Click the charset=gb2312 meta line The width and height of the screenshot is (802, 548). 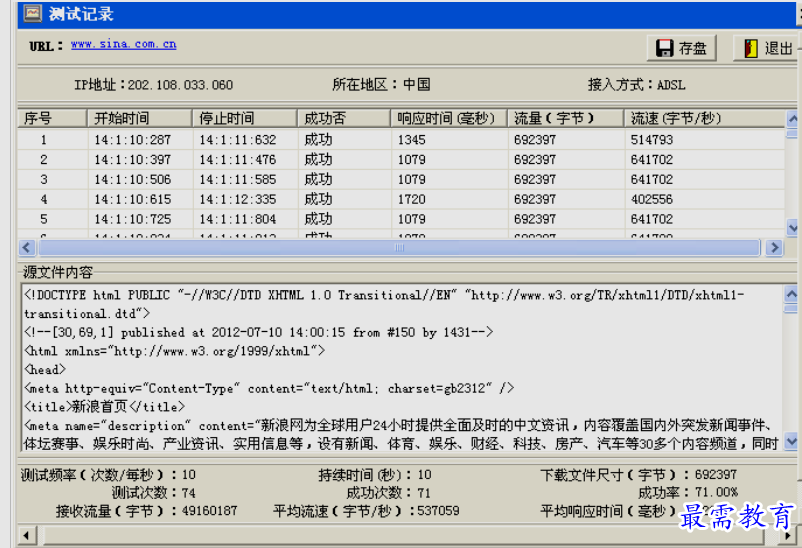tap(269, 388)
